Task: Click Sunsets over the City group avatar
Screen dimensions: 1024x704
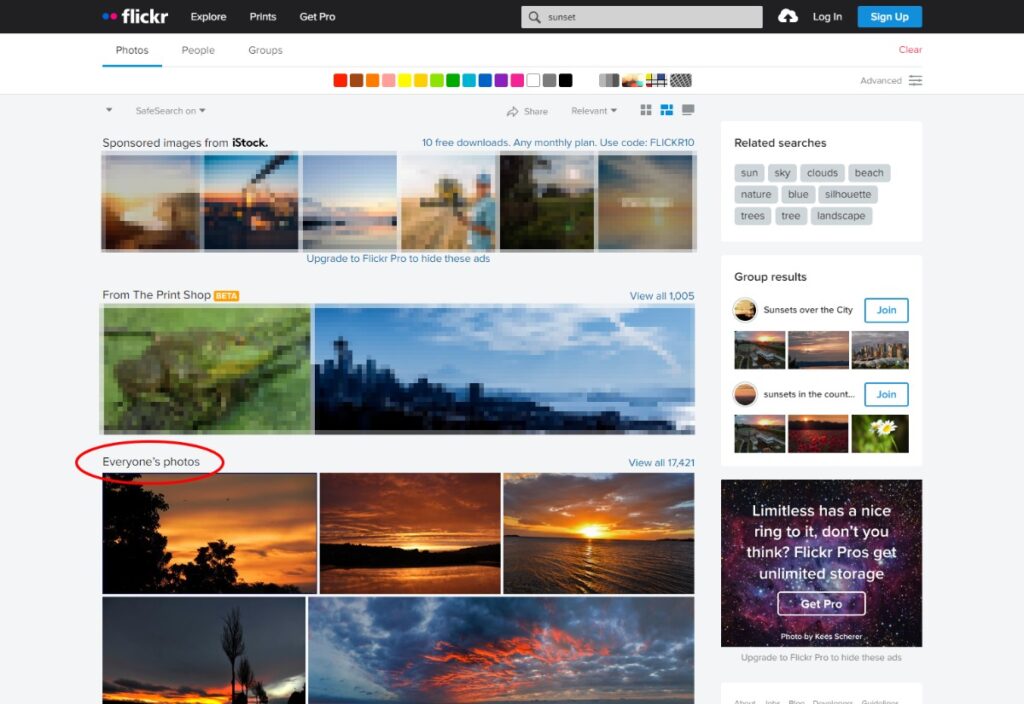Action: 745,310
